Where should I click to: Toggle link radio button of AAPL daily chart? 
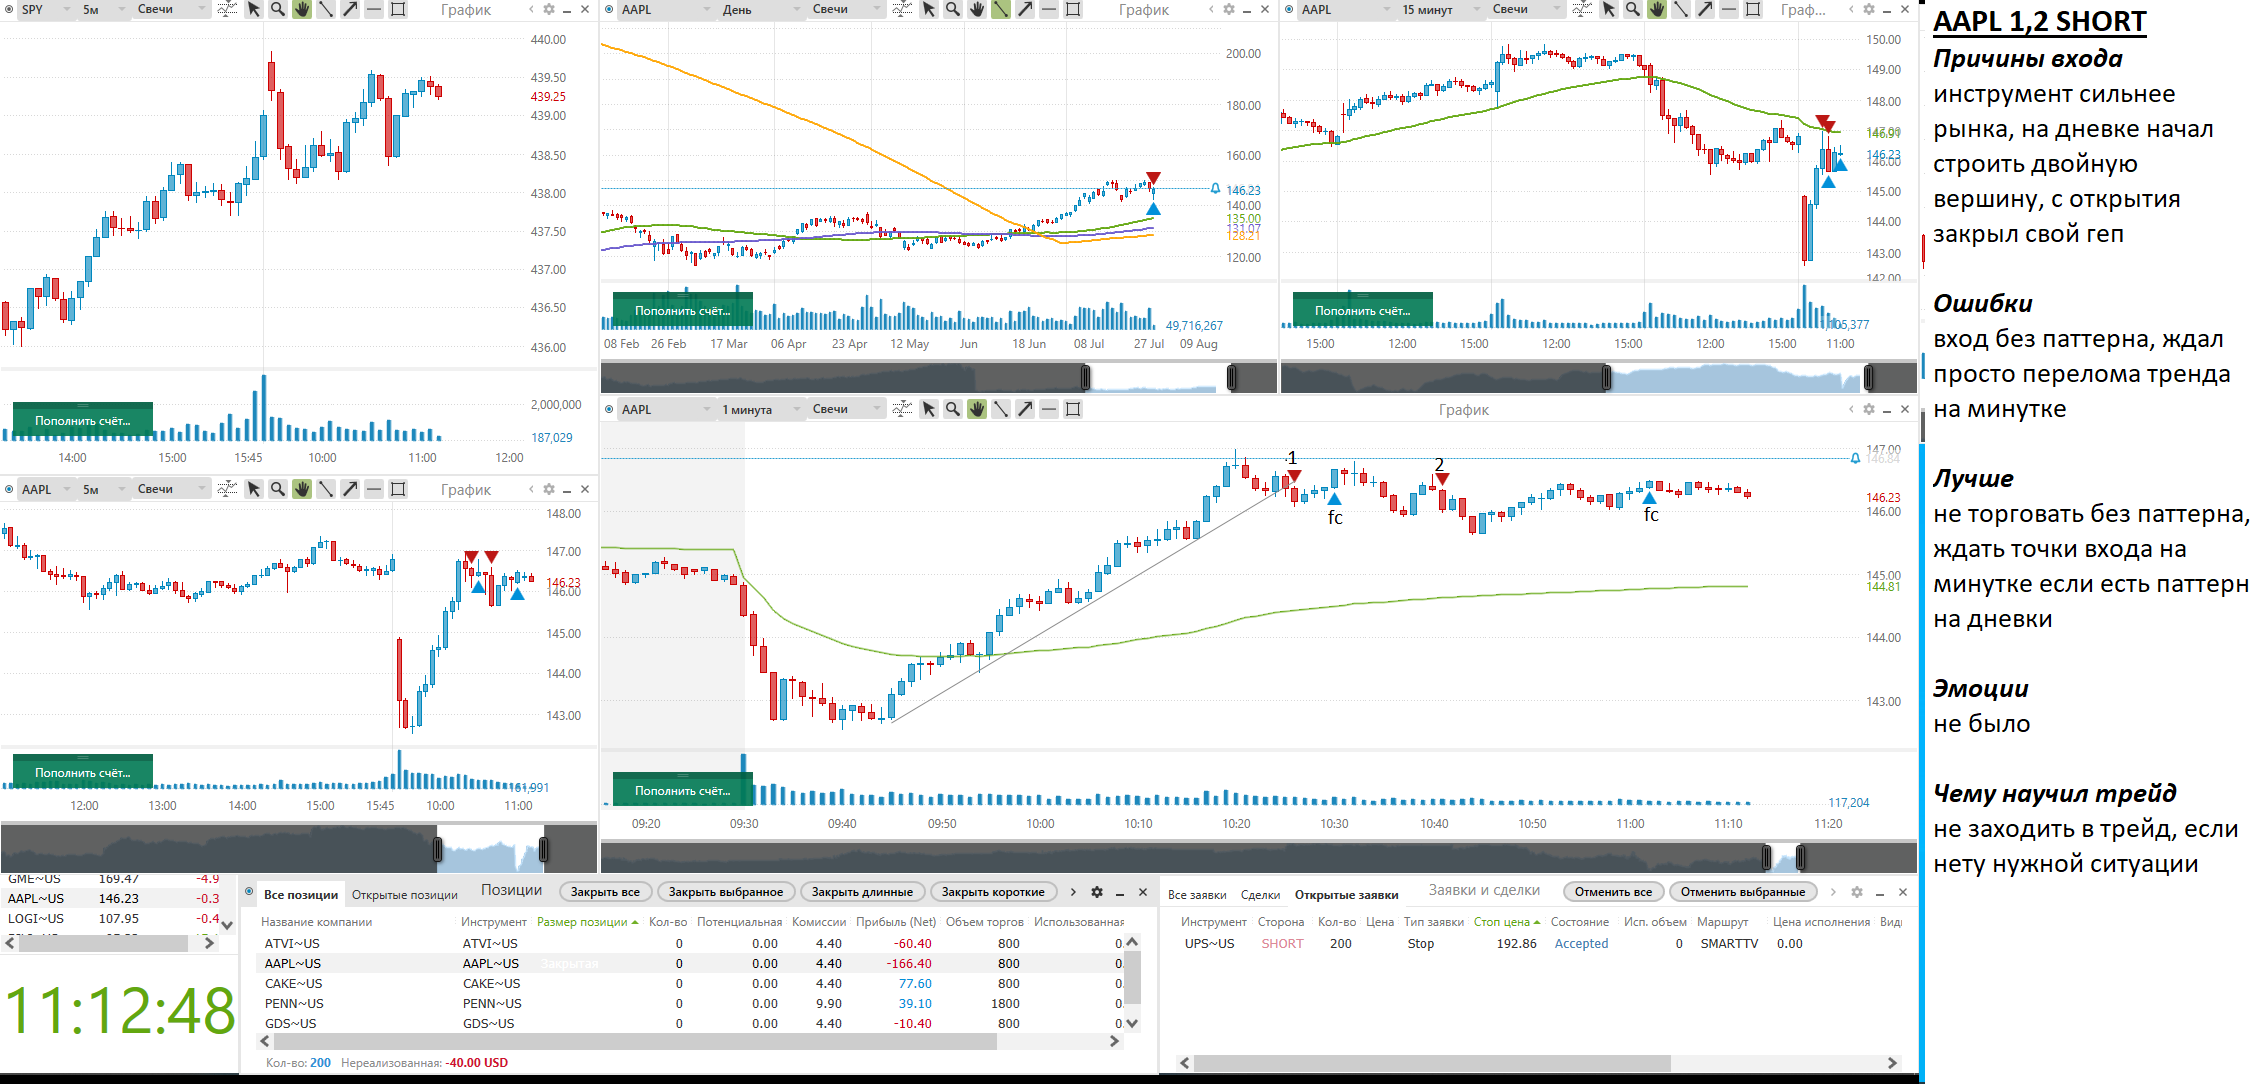609,9
